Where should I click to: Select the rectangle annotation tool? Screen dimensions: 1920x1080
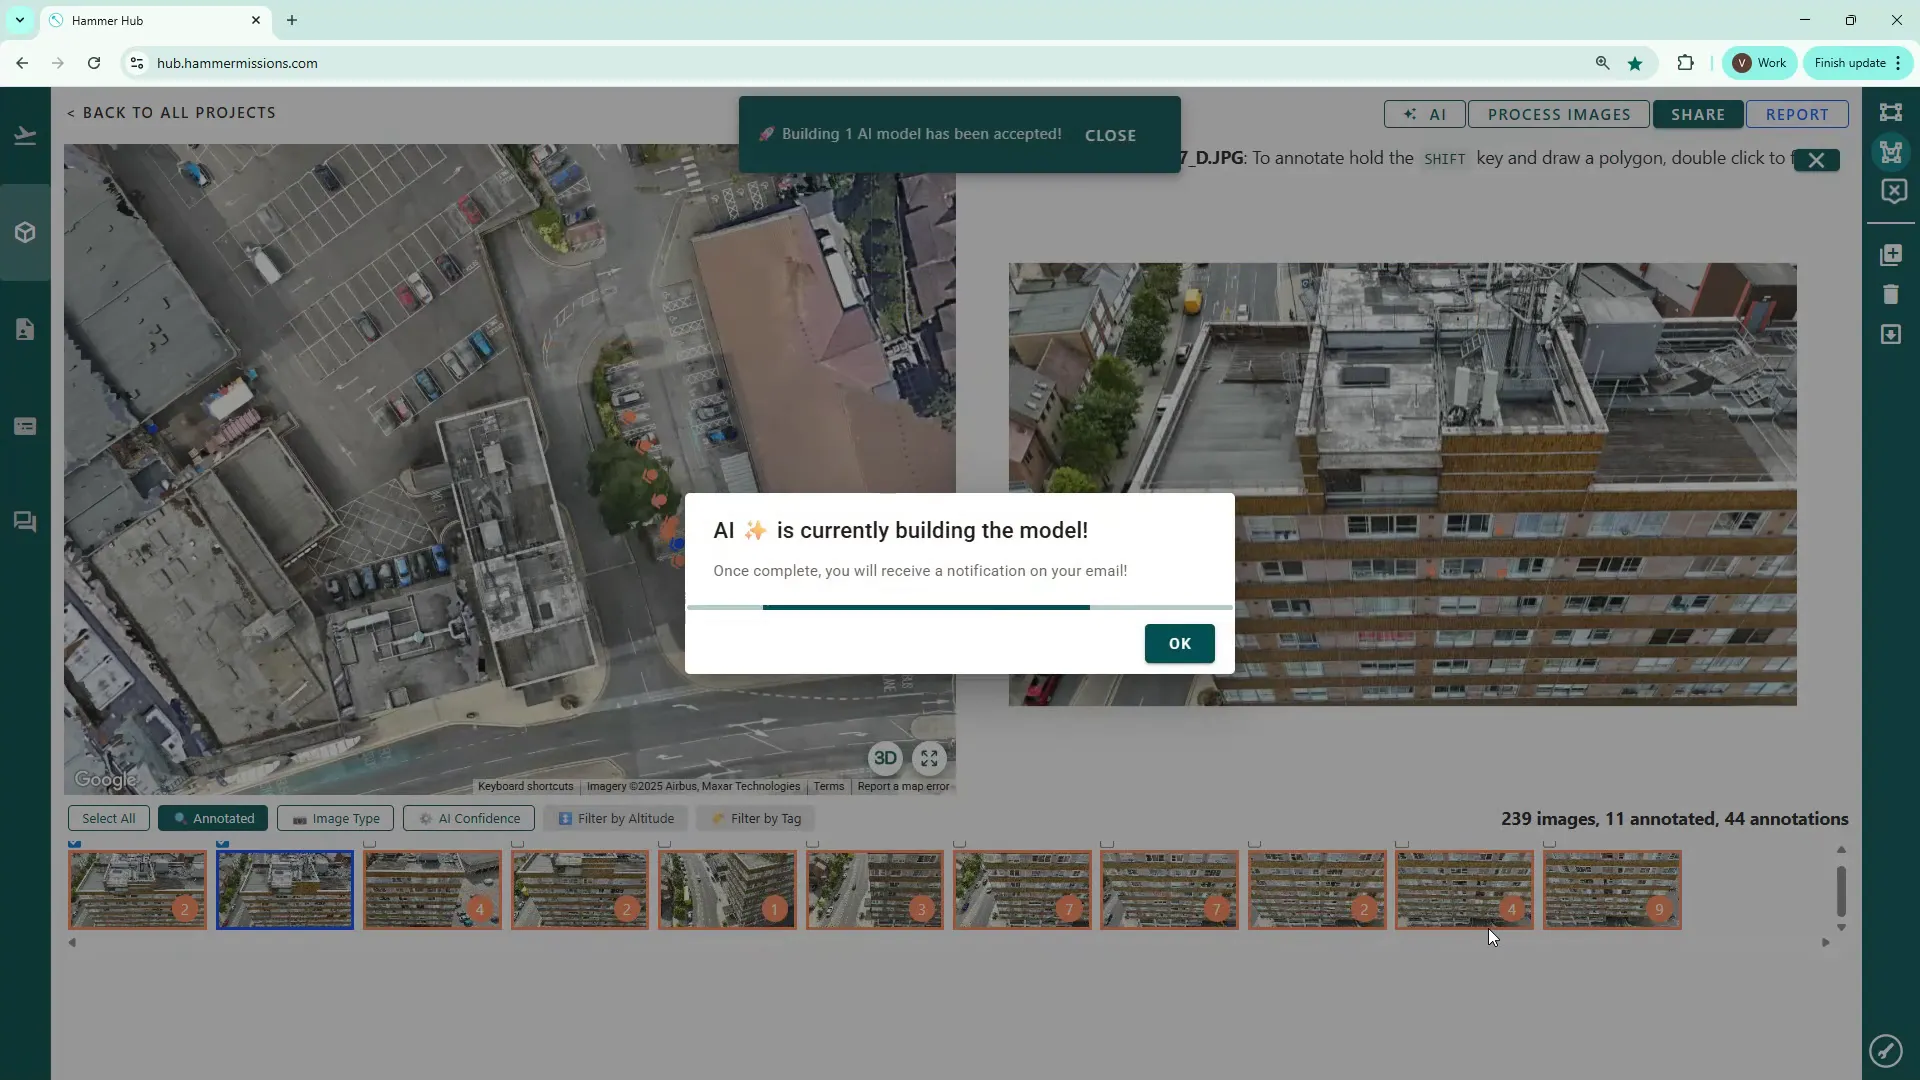click(x=1890, y=112)
